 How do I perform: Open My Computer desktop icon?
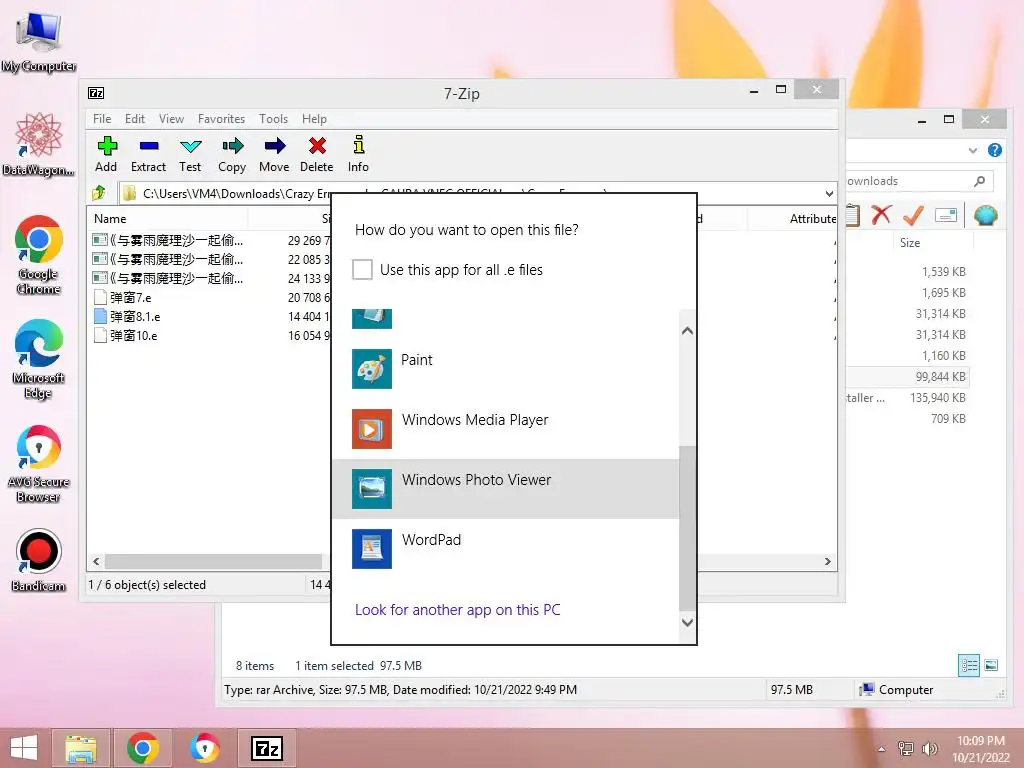pyautogui.click(x=39, y=41)
